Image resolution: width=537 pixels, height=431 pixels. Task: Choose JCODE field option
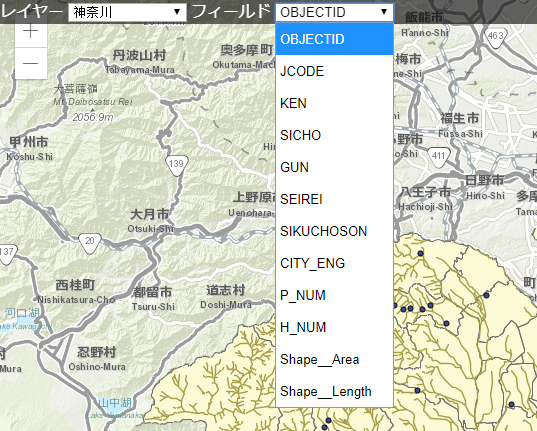tap(334, 71)
